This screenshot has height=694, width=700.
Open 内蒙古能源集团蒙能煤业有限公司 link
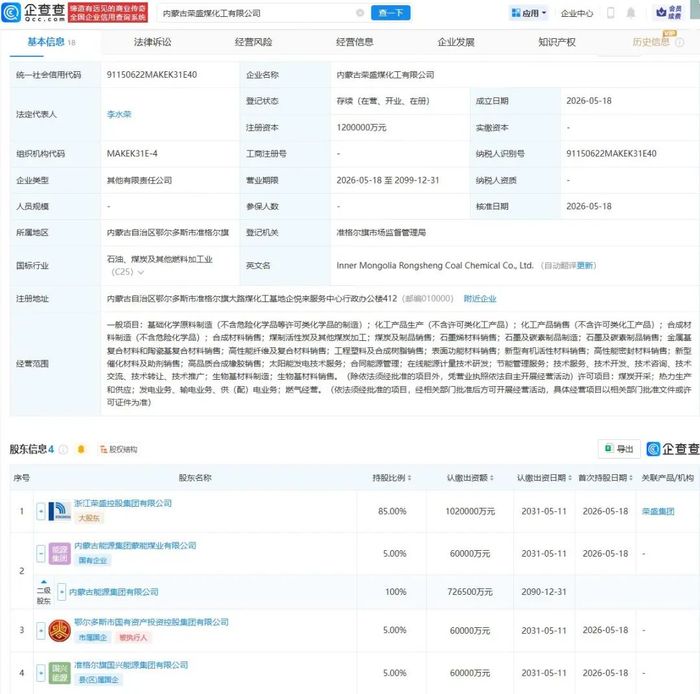tap(135, 545)
